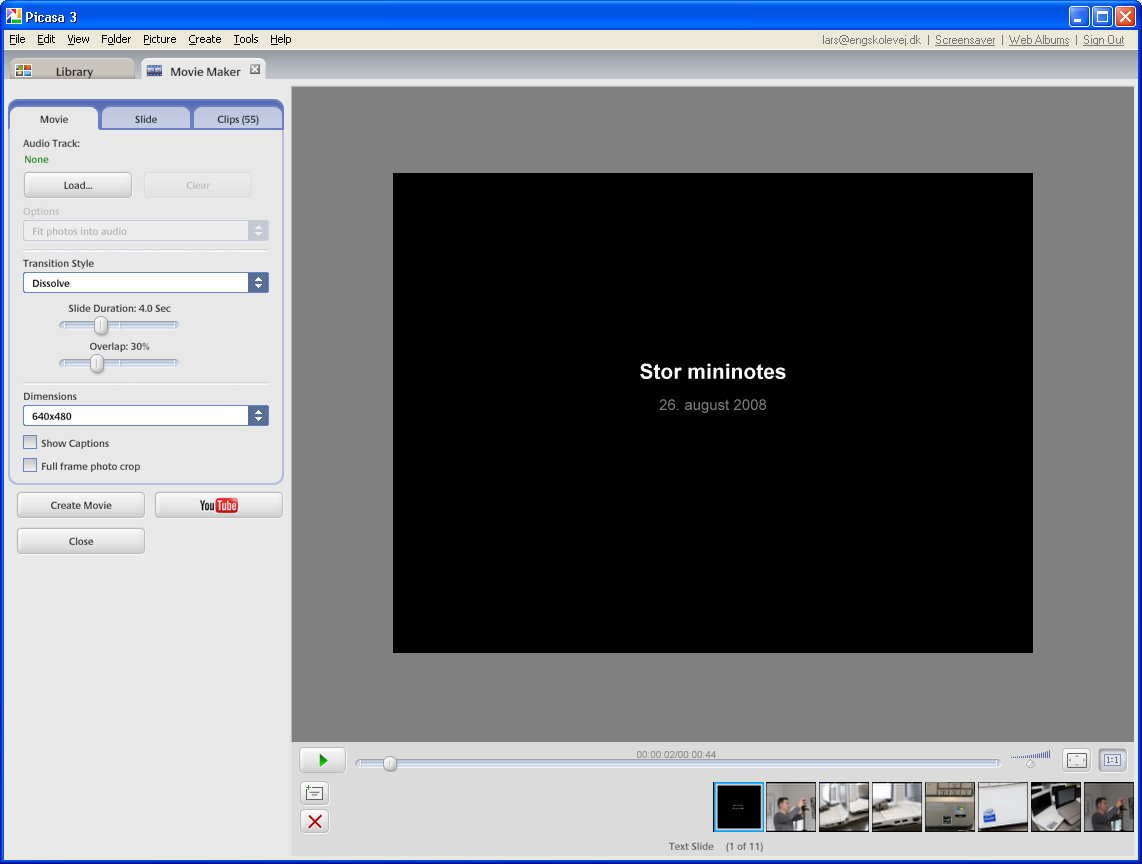1142x864 pixels.
Task: Open the Transition Style dropdown
Action: coord(146,283)
